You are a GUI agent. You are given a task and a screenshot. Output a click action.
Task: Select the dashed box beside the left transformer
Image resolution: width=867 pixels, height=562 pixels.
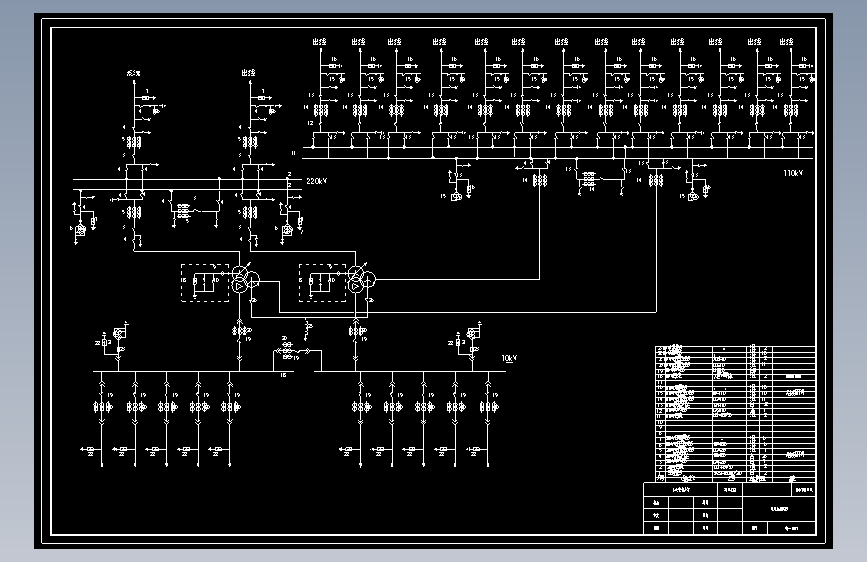coord(205,283)
